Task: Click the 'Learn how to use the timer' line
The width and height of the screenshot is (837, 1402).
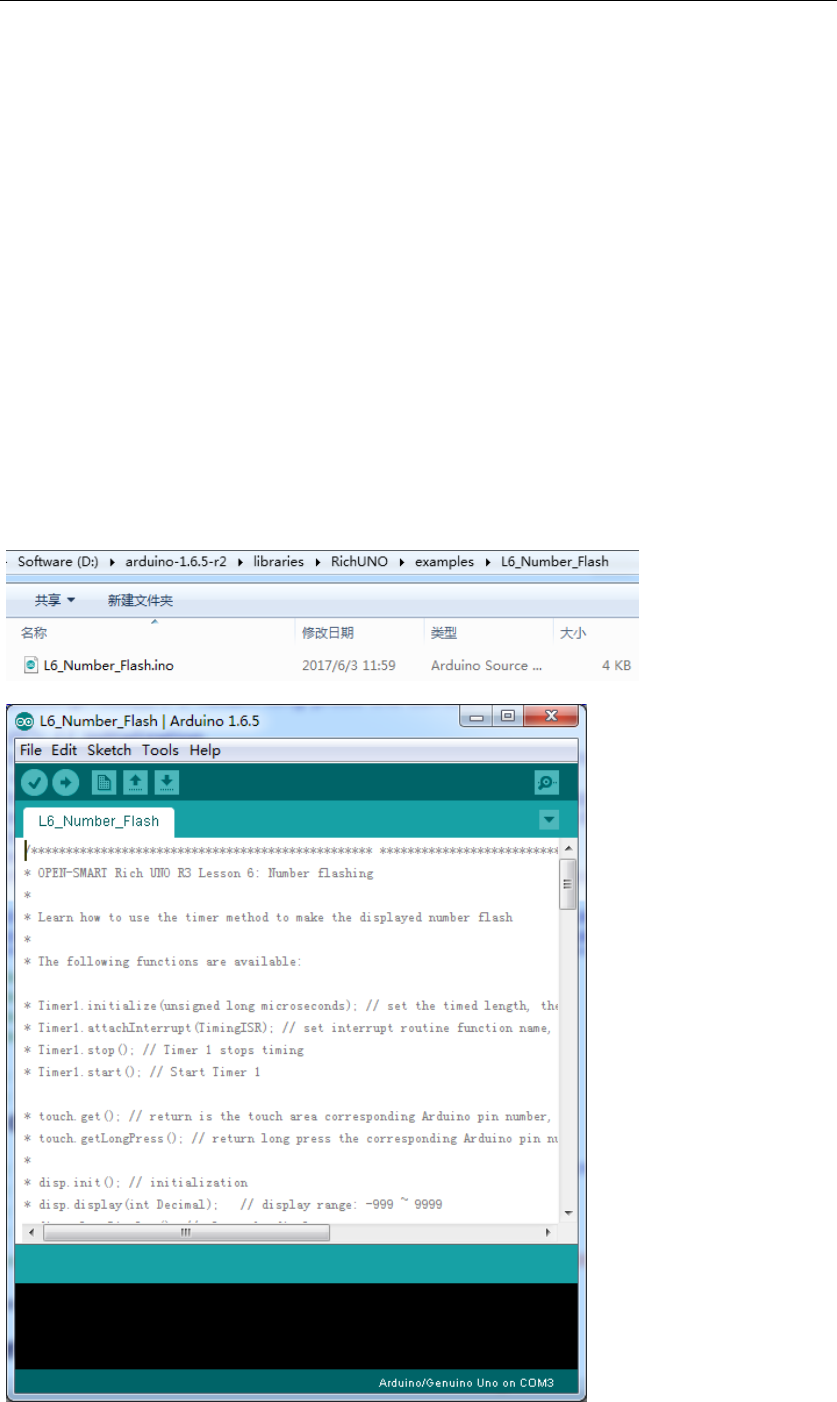Action: (270, 917)
